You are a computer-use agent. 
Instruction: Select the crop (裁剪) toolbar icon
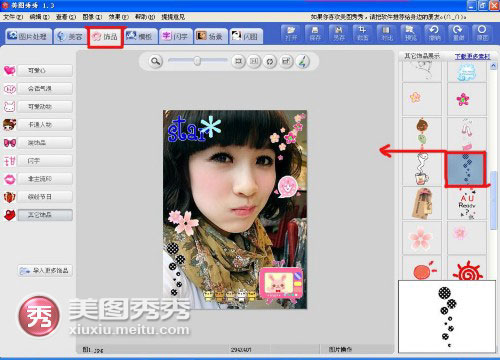click(x=363, y=33)
